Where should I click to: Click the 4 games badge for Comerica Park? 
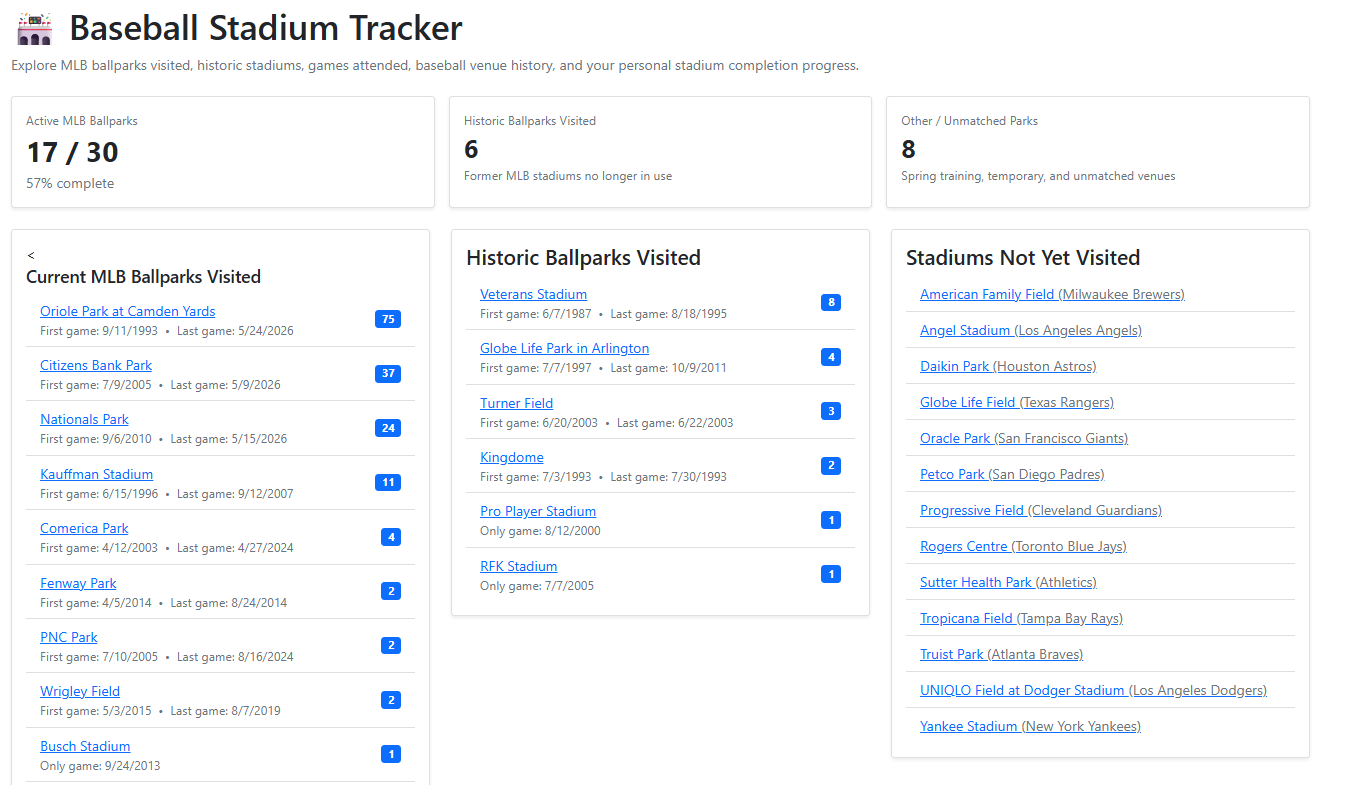coord(391,537)
